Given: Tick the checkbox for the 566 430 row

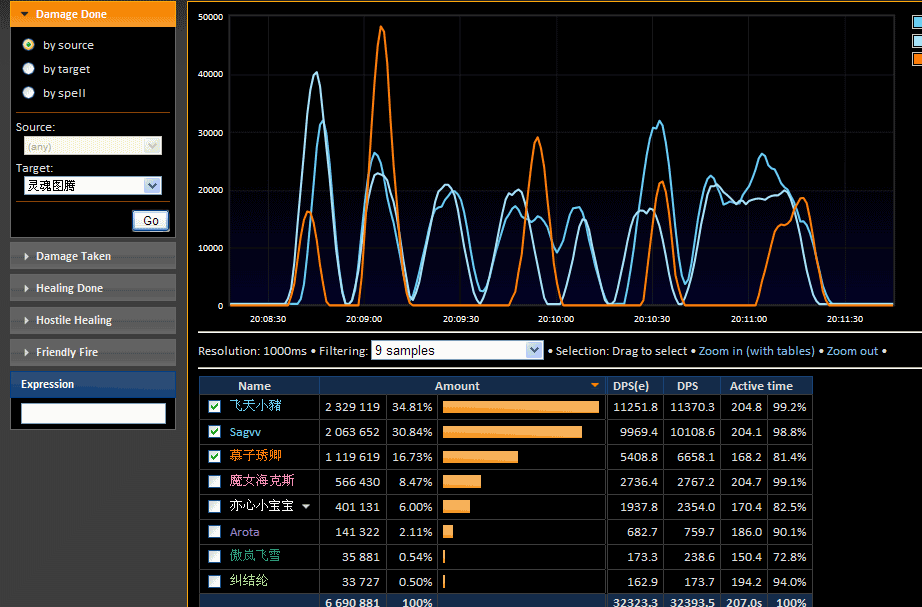Looking at the screenshot, I should (215, 482).
